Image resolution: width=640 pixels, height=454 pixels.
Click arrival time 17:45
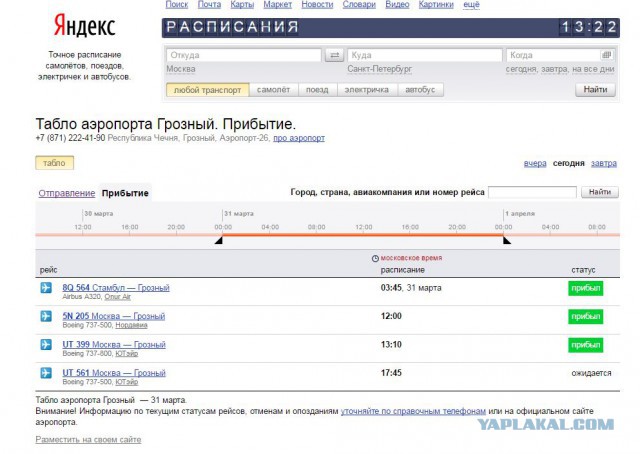391,373
